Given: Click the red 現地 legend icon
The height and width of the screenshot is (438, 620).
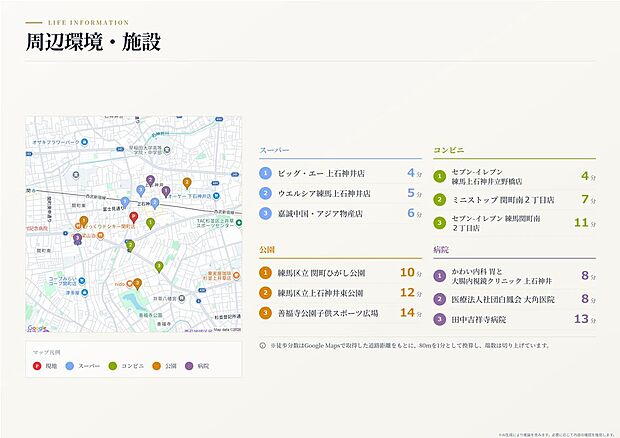Looking at the screenshot, I should 37,366.
